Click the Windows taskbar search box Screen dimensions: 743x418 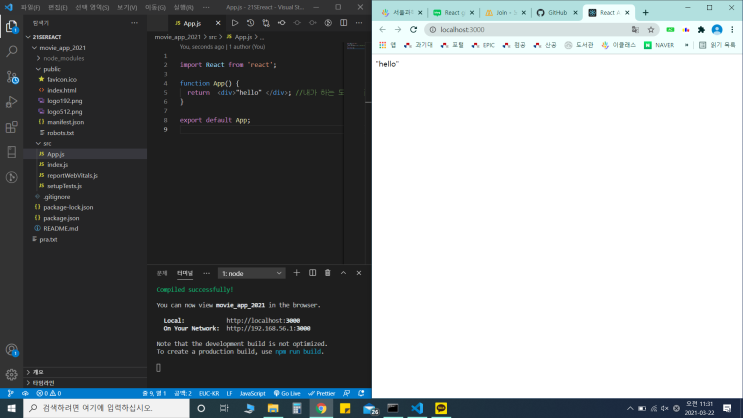[106, 408]
